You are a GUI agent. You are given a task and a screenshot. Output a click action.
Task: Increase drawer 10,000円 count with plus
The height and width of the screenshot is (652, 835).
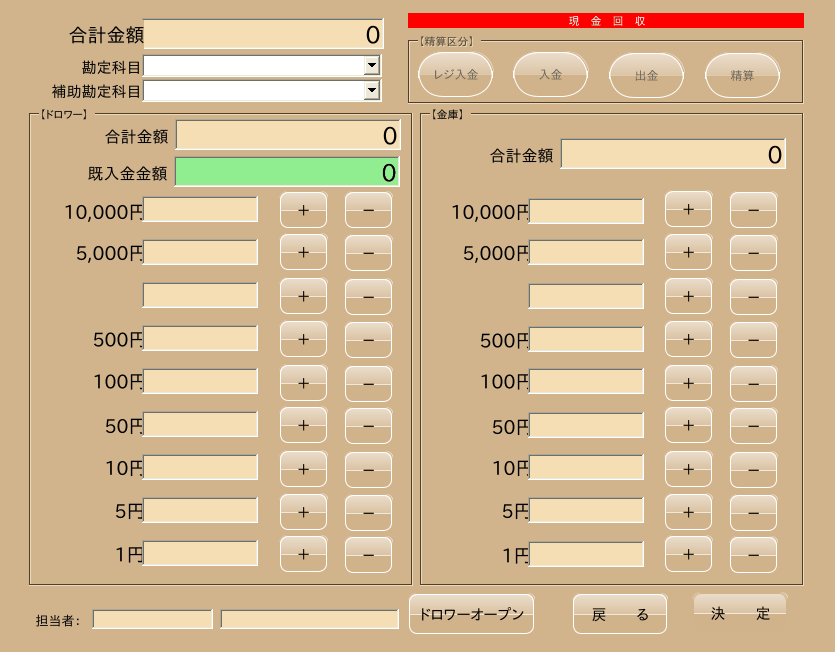point(304,210)
